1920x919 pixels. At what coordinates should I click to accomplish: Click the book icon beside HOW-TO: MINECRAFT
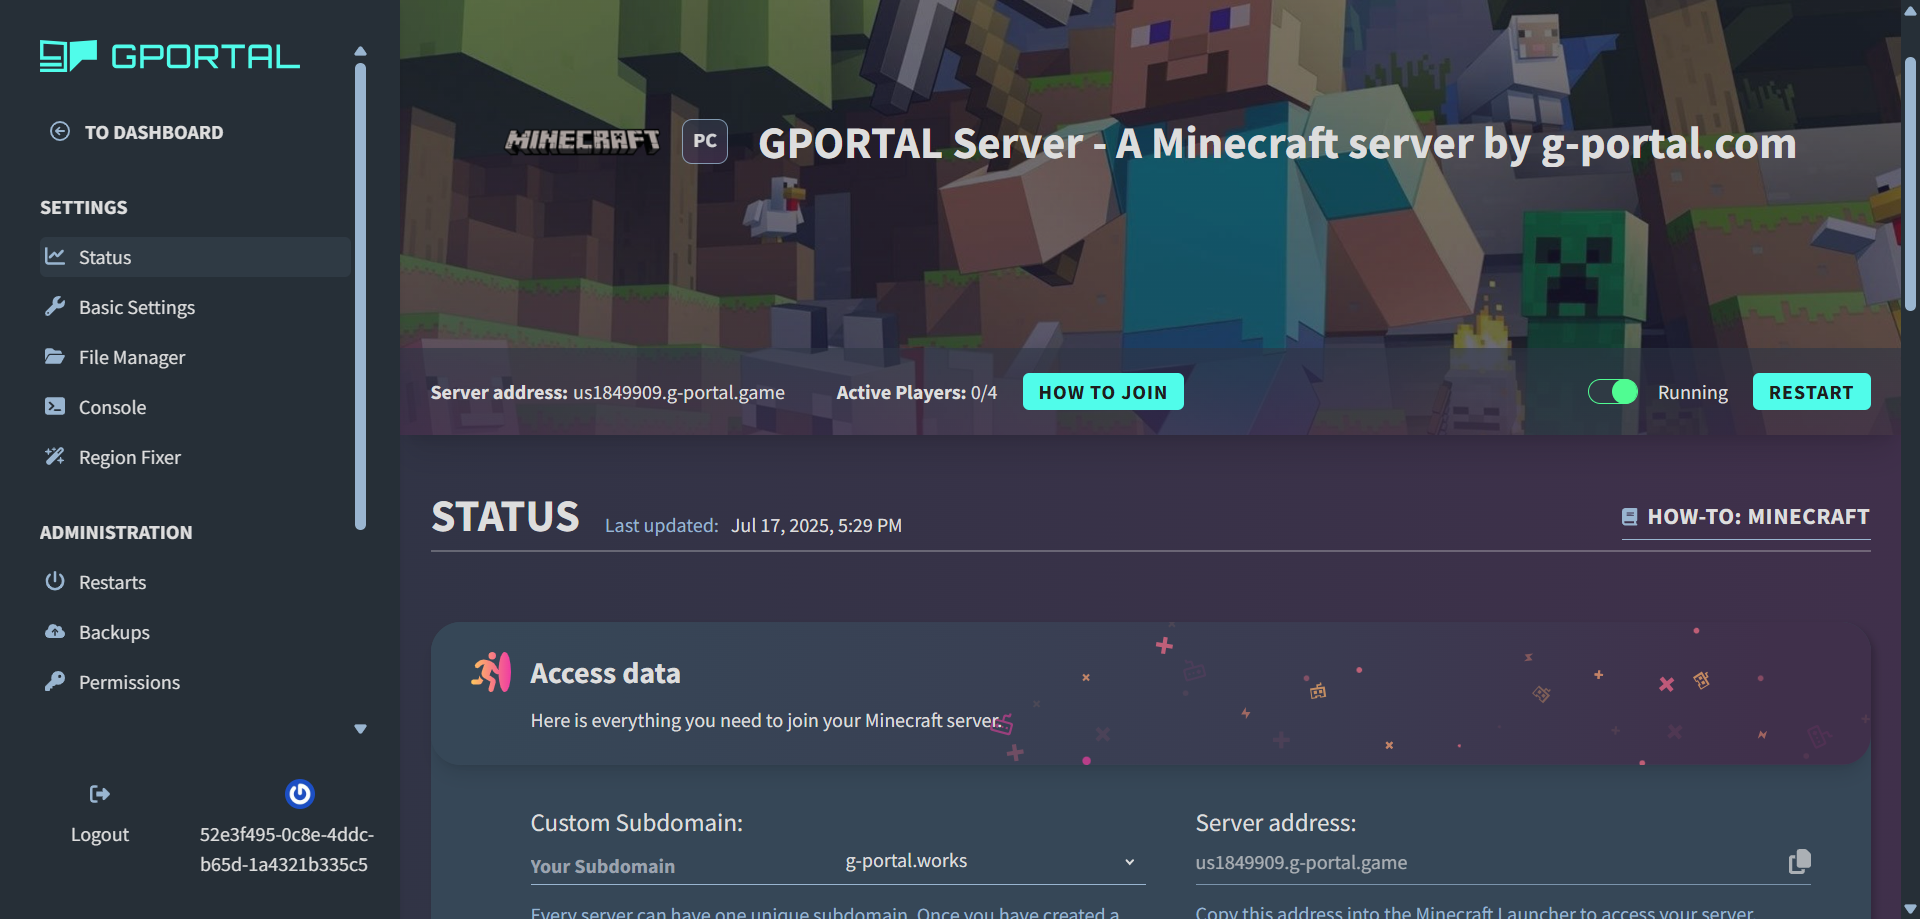click(x=1629, y=517)
